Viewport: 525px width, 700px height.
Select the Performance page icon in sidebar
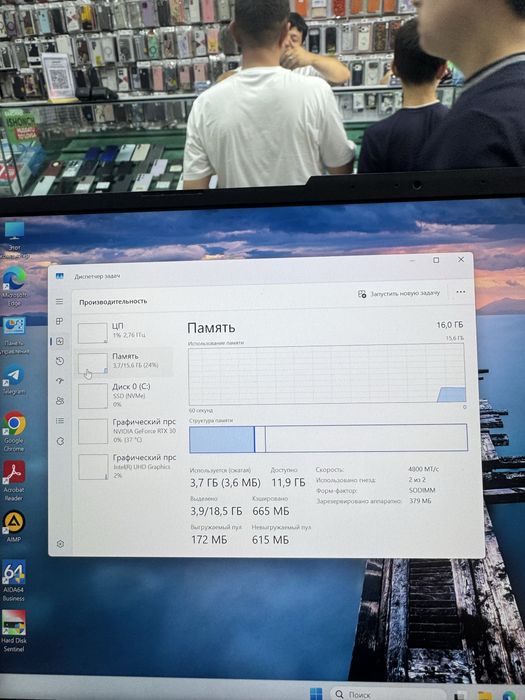tap(60, 342)
